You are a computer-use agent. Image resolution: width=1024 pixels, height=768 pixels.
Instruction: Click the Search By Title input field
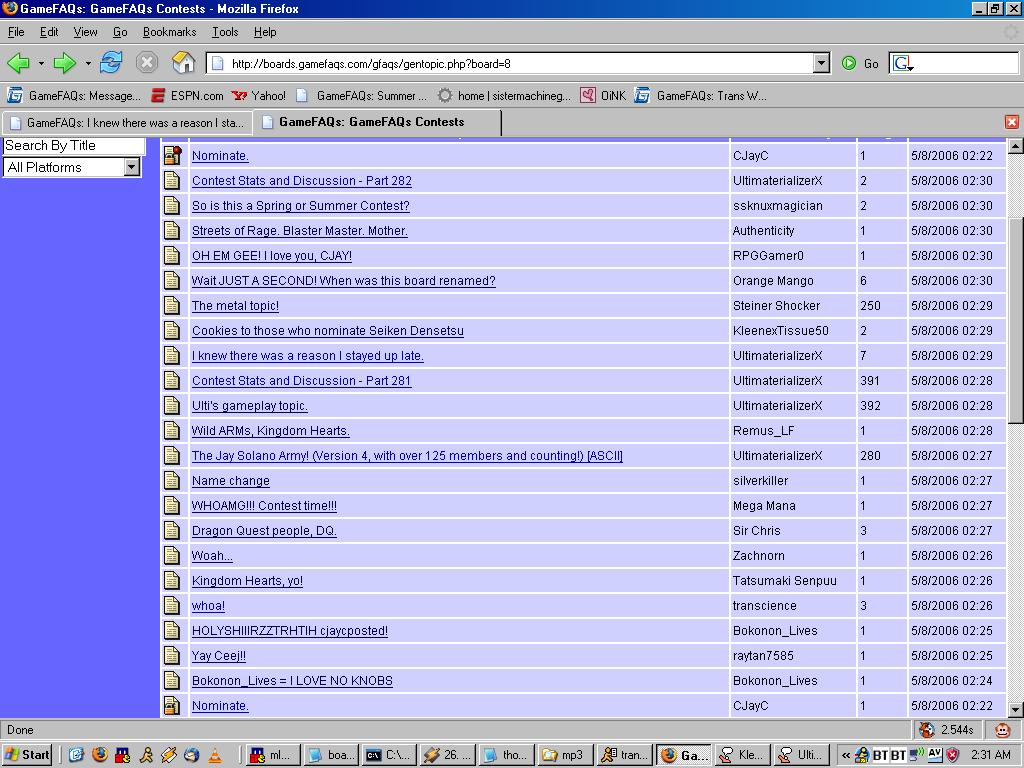(74, 146)
